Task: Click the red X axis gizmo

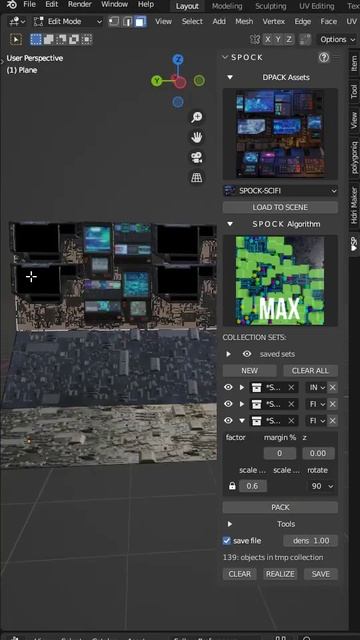Action: [x=179, y=82]
